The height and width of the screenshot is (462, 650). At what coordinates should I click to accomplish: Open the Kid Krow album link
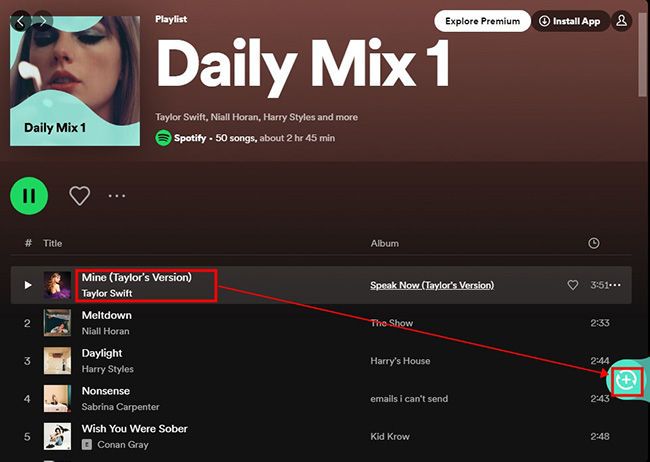point(390,436)
